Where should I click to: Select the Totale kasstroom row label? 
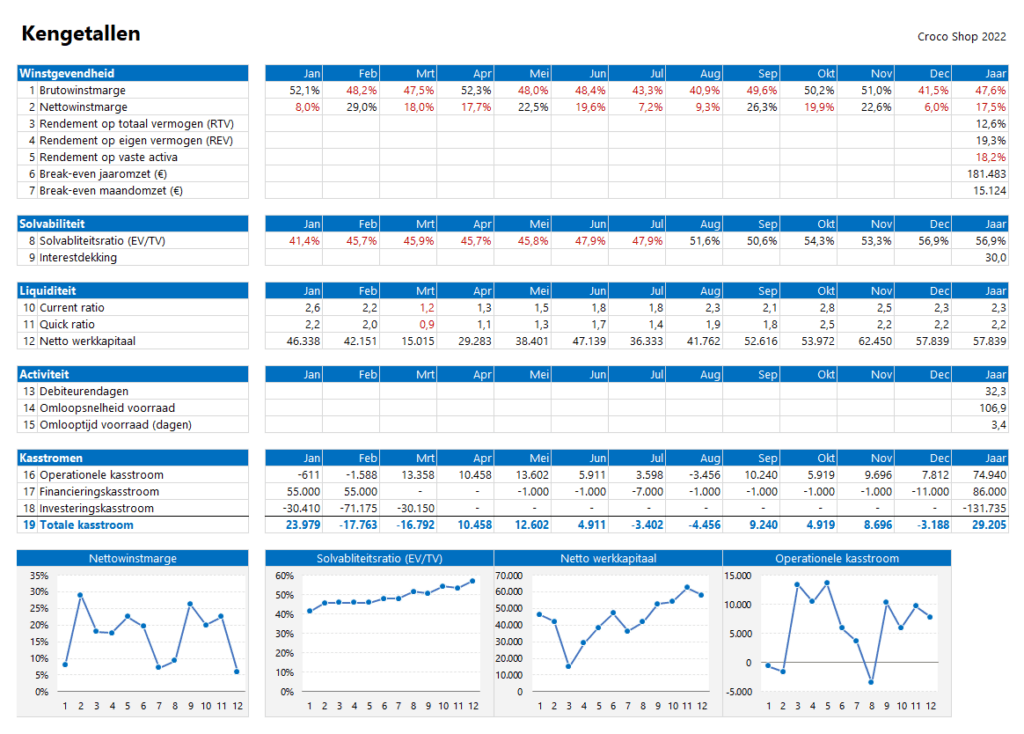(x=86, y=525)
